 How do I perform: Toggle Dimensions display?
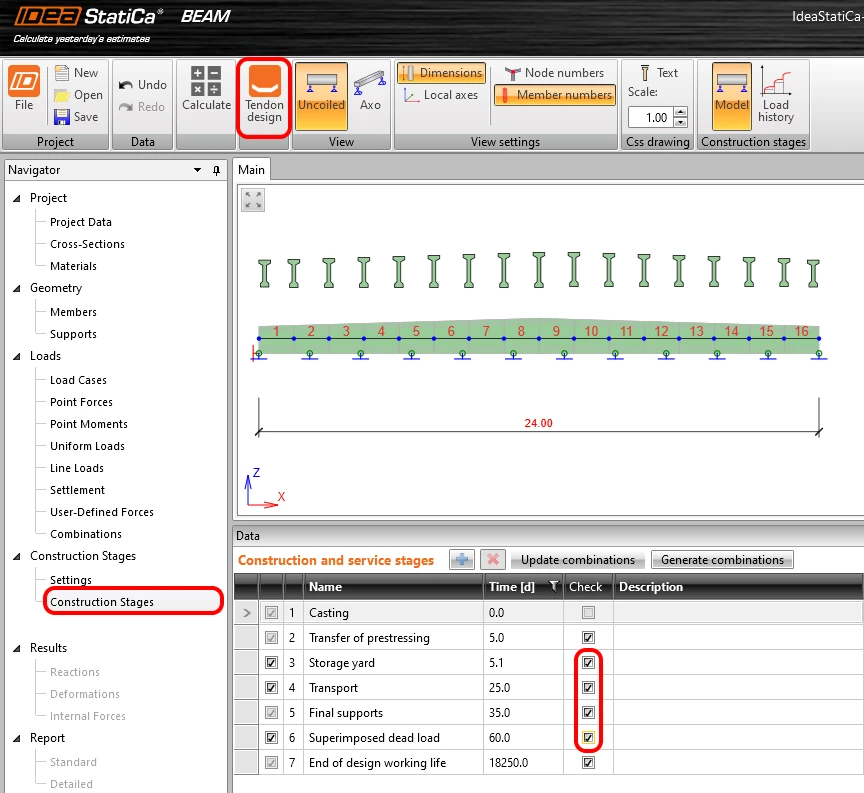pyautogui.click(x=441, y=73)
